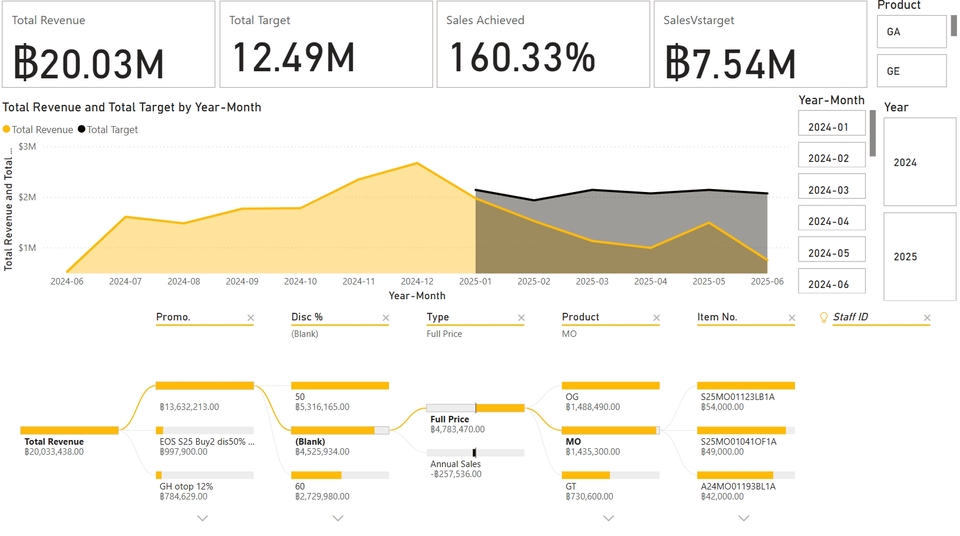Click the GE product slicer button
The width and height of the screenshot is (960, 536).
click(911, 71)
